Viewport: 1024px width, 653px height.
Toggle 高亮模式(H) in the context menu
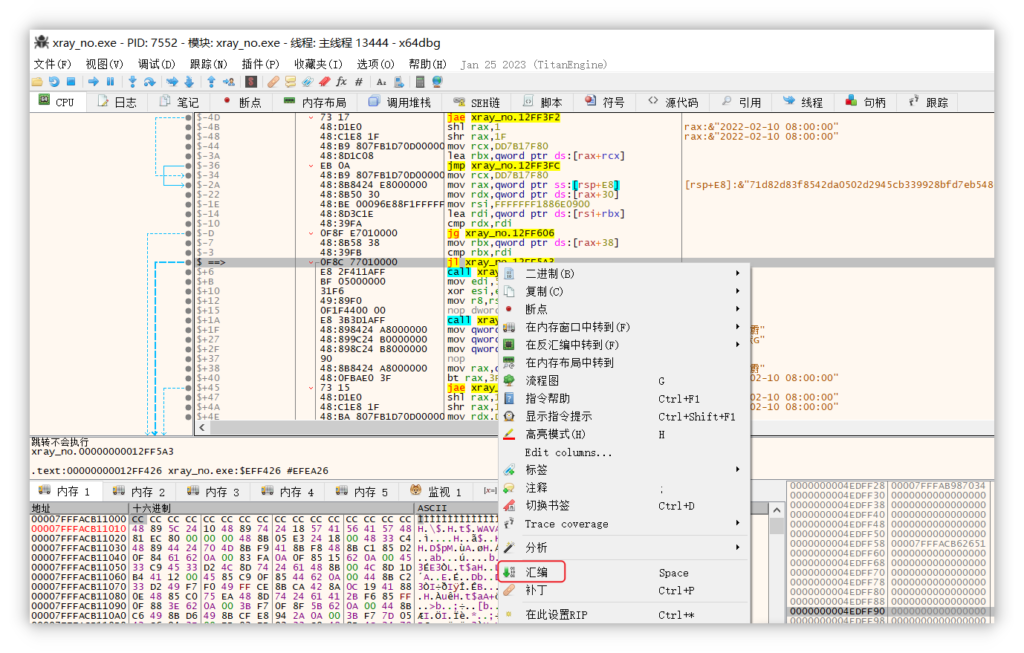[x=625, y=434]
